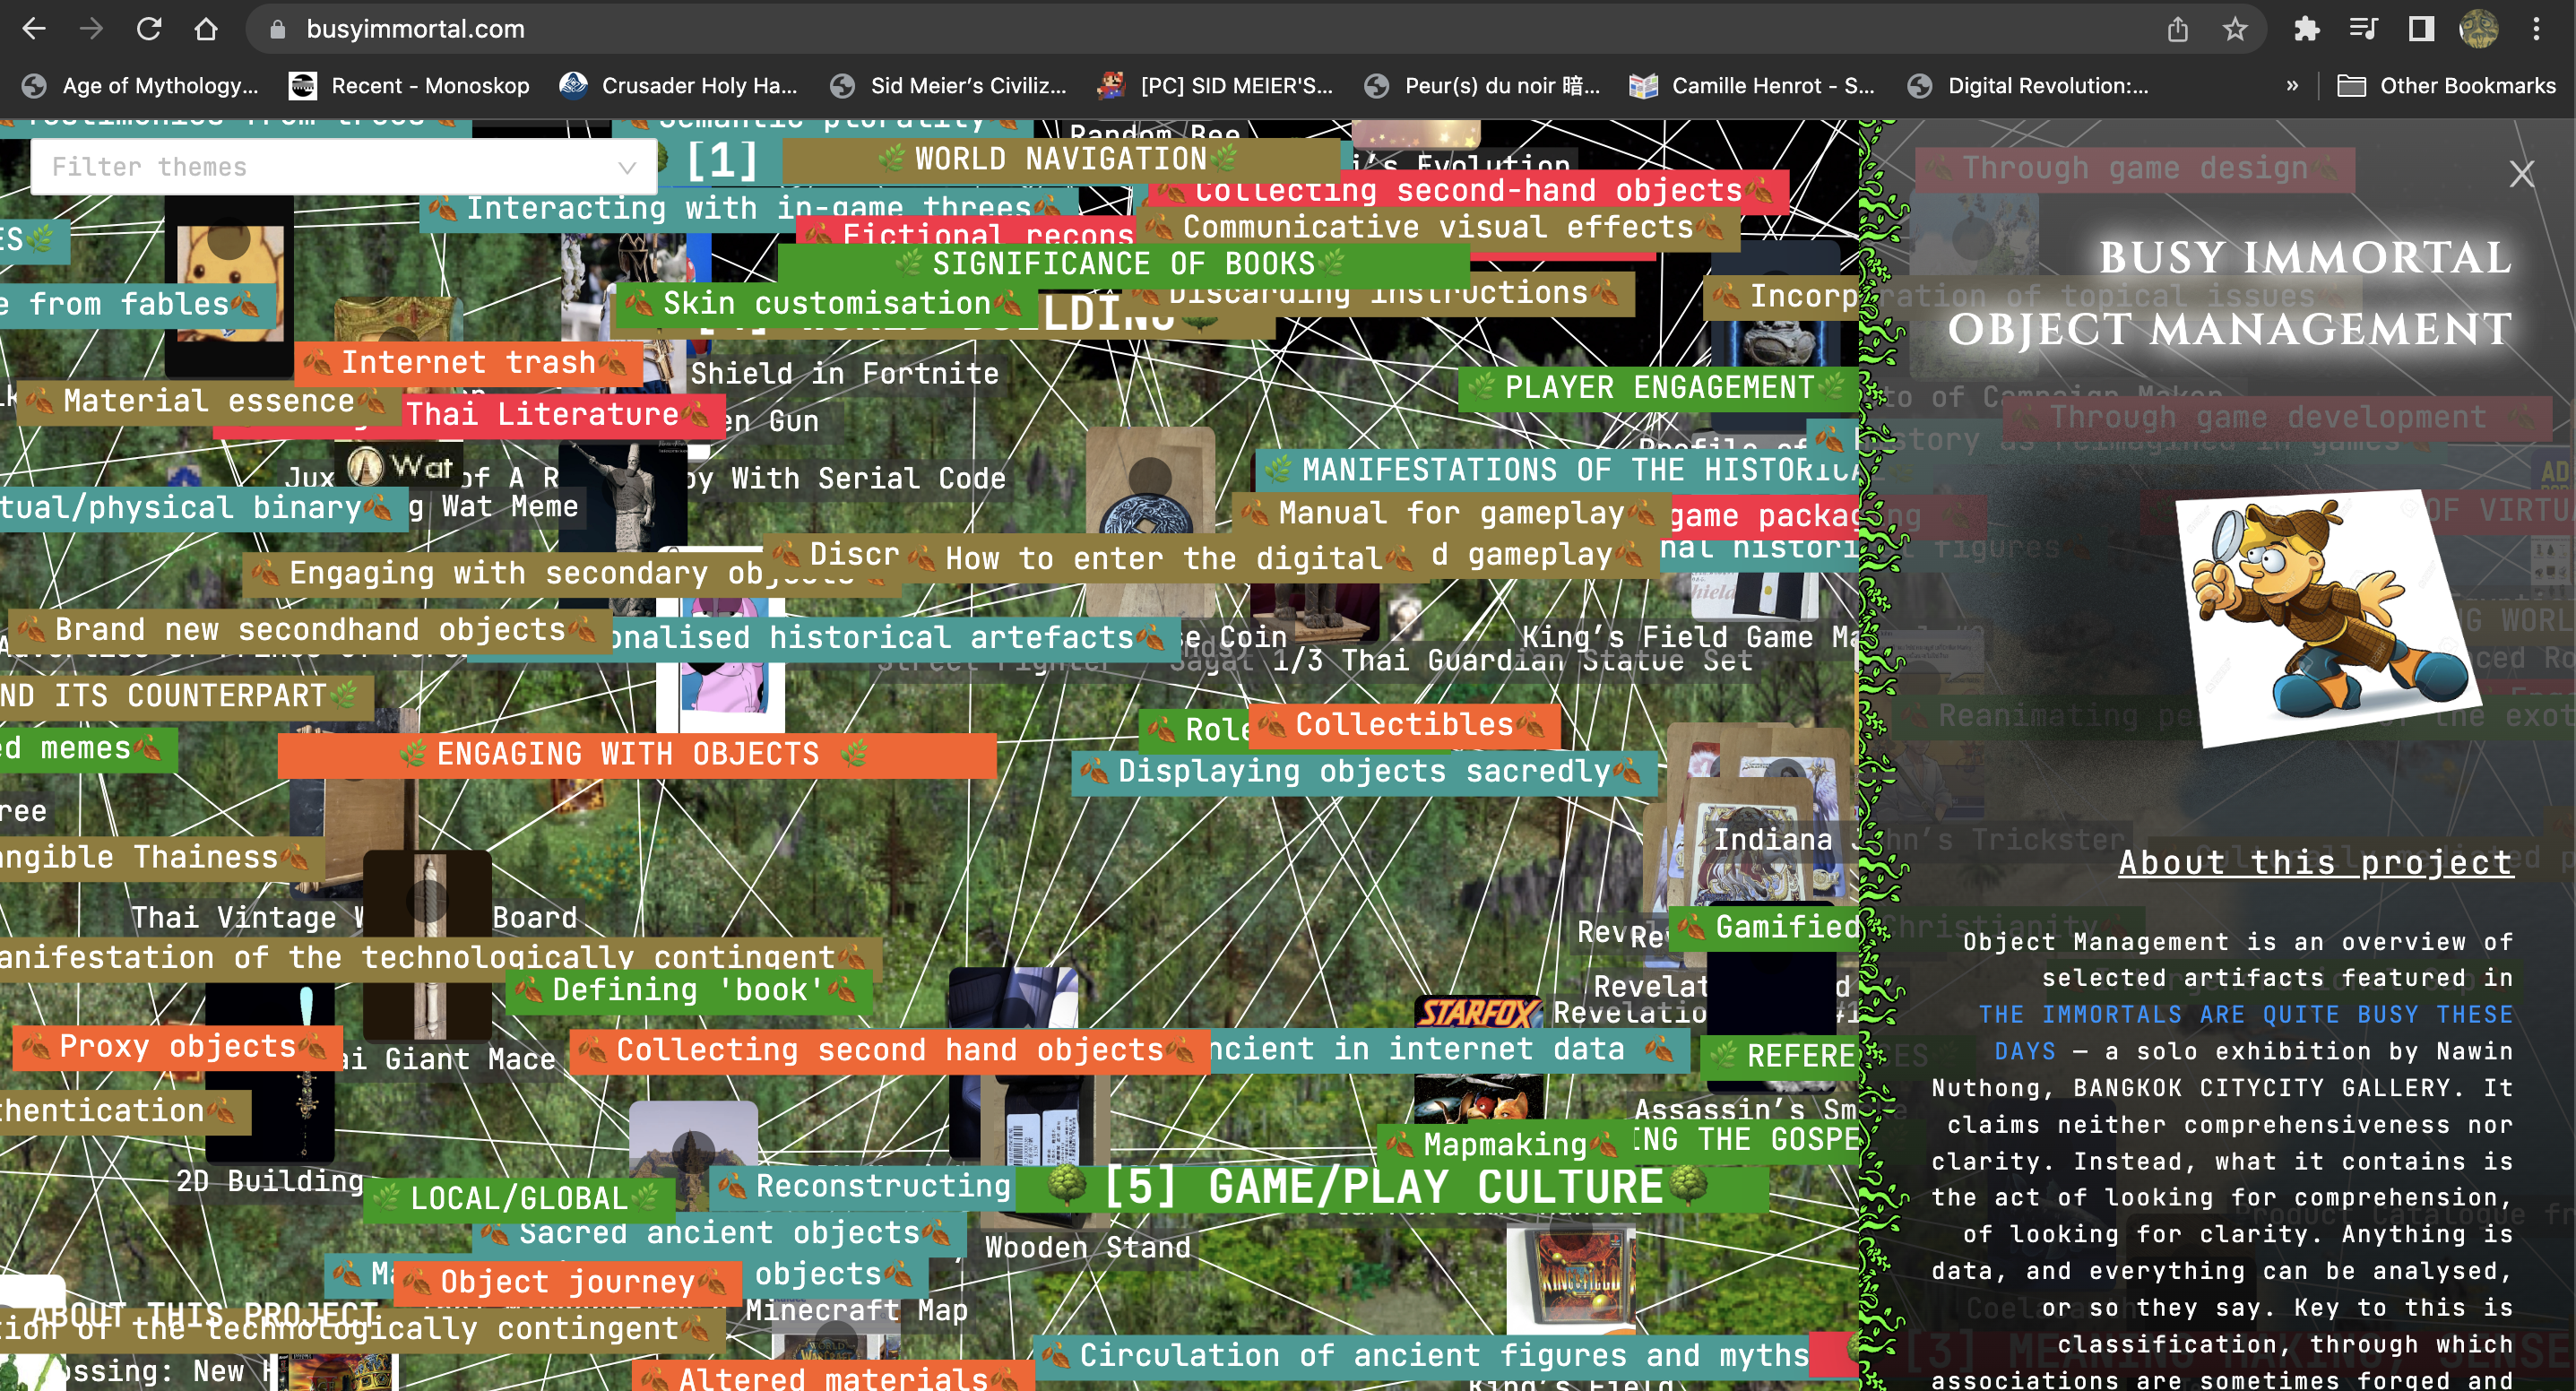Viewport: 2576px width, 1391px height.
Task: Expand the Filter themes dropdown arrow
Action: [627, 167]
